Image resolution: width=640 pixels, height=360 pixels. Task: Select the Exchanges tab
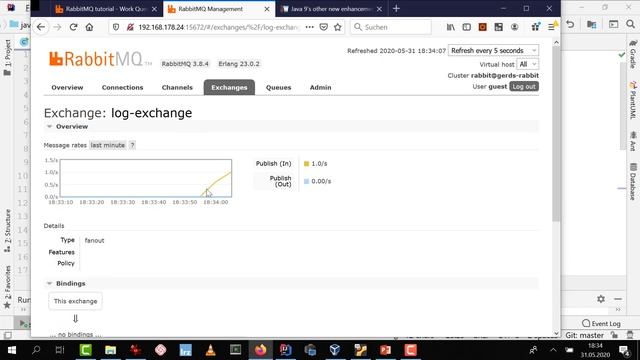coord(229,87)
